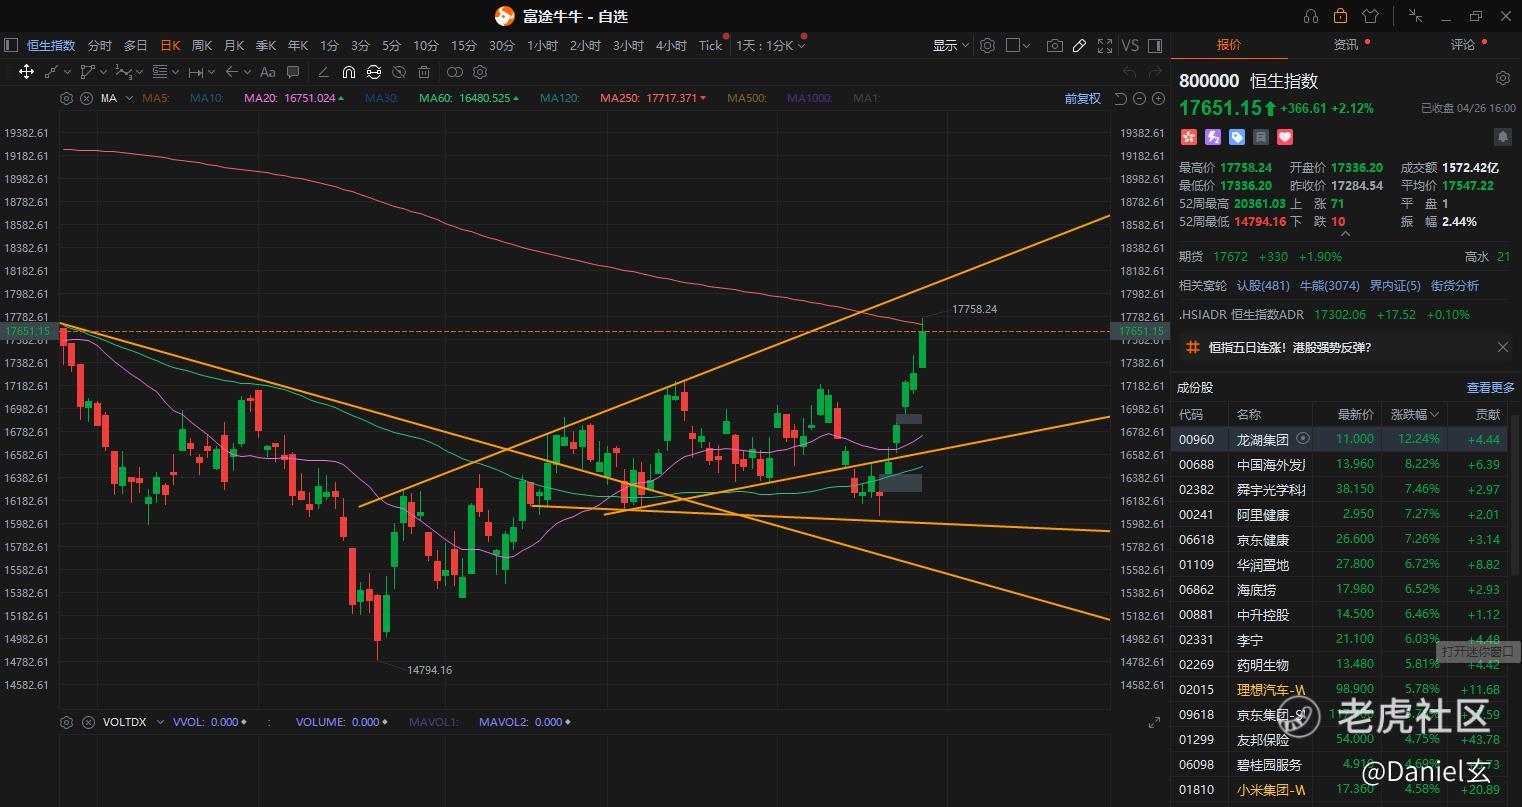
Task: Click the red heart favorite icon
Action: (x=1285, y=137)
